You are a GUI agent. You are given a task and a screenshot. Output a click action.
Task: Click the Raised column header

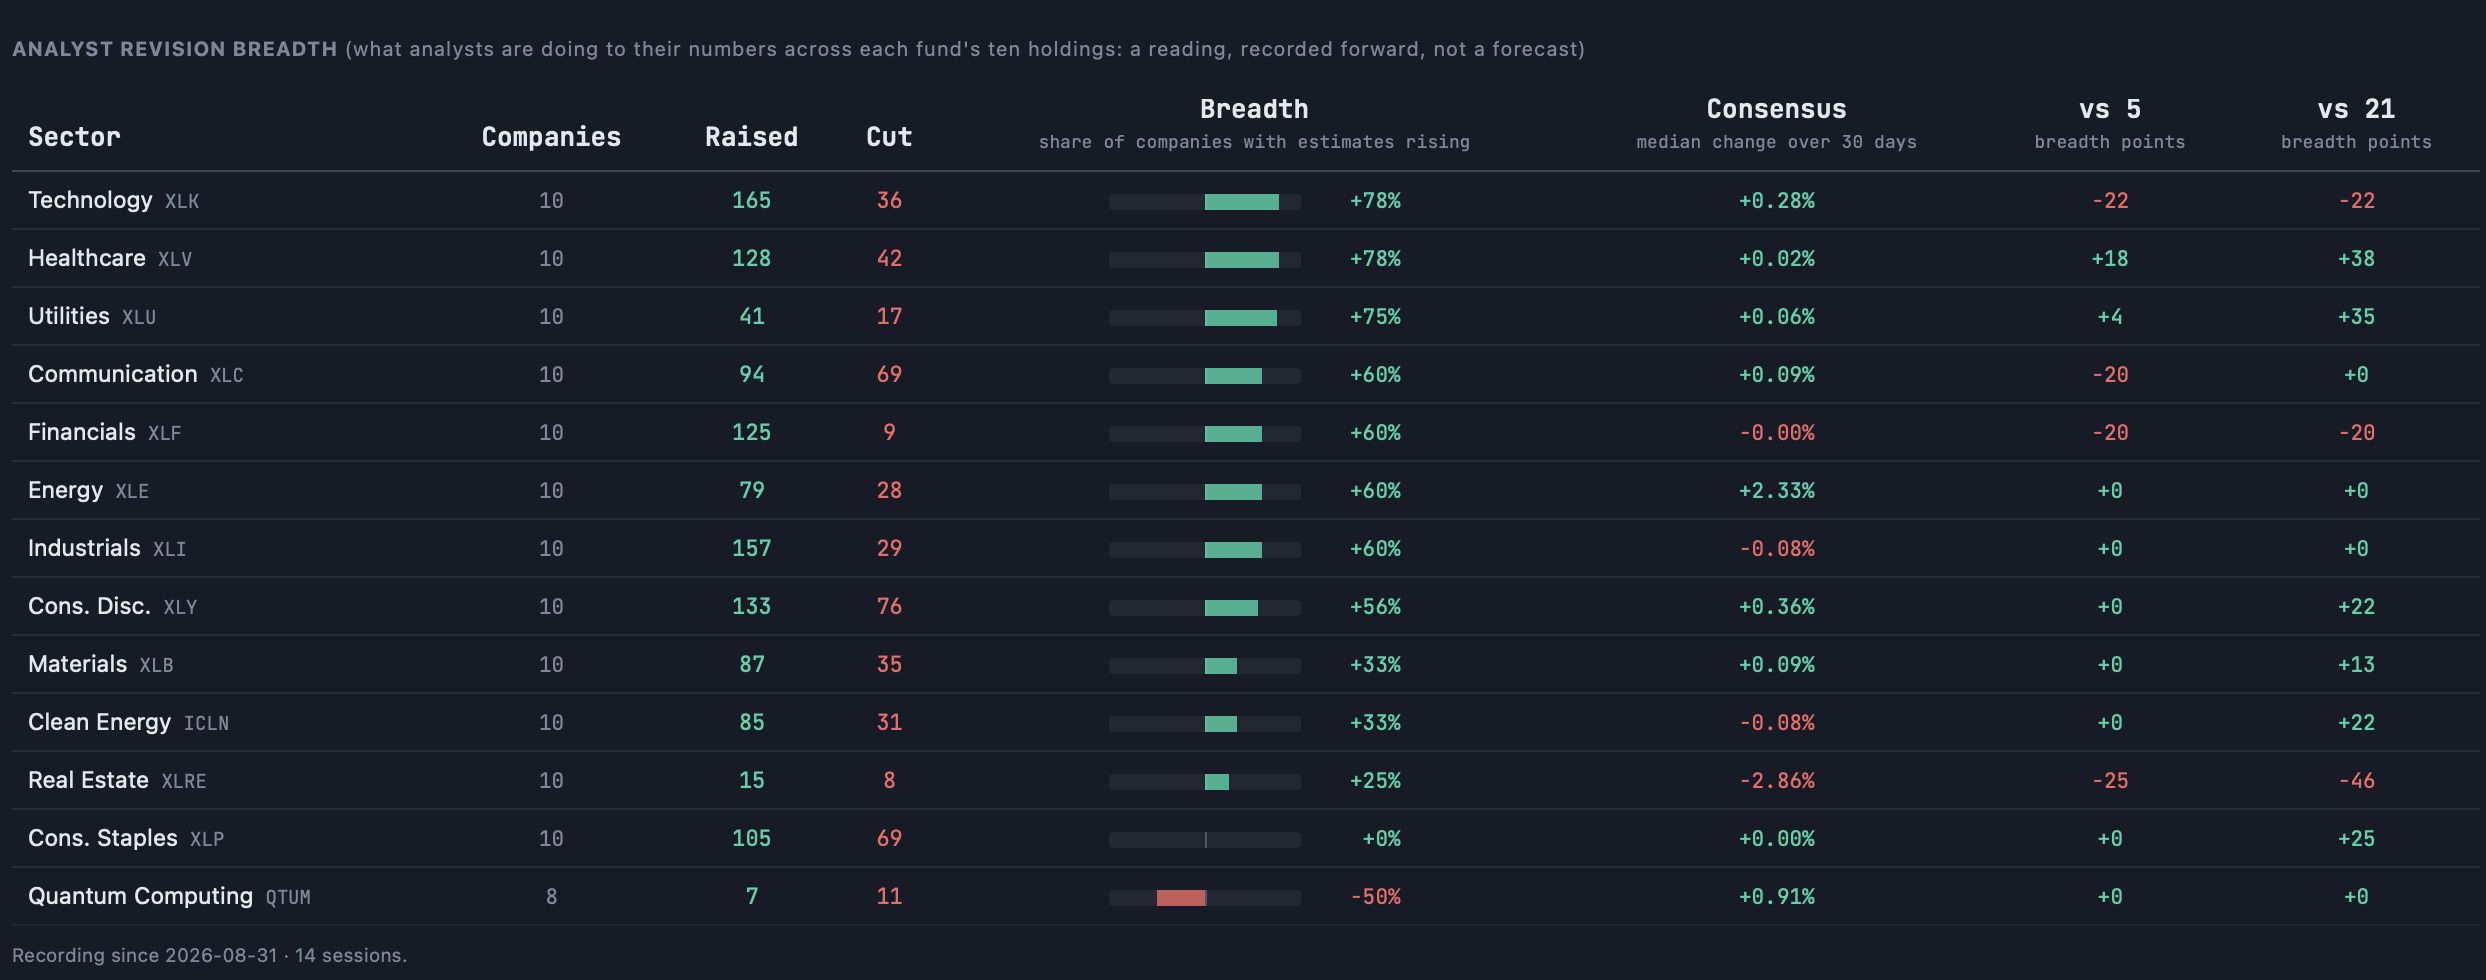pos(751,137)
